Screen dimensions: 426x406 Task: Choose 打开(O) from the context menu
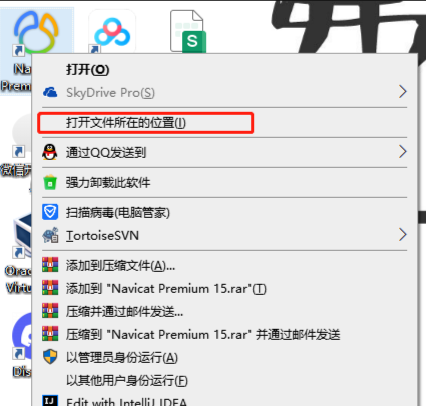pos(88,69)
